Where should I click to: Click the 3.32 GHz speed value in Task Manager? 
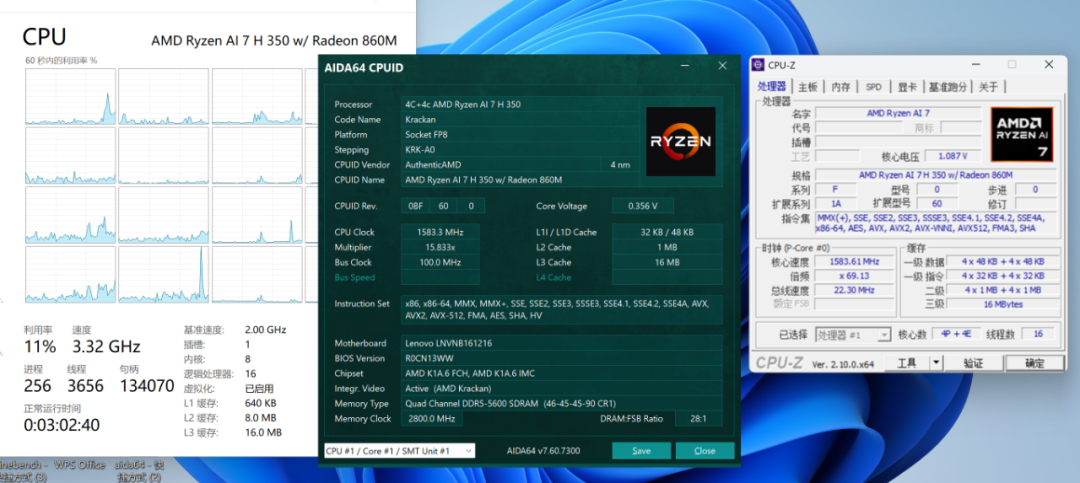coord(106,346)
